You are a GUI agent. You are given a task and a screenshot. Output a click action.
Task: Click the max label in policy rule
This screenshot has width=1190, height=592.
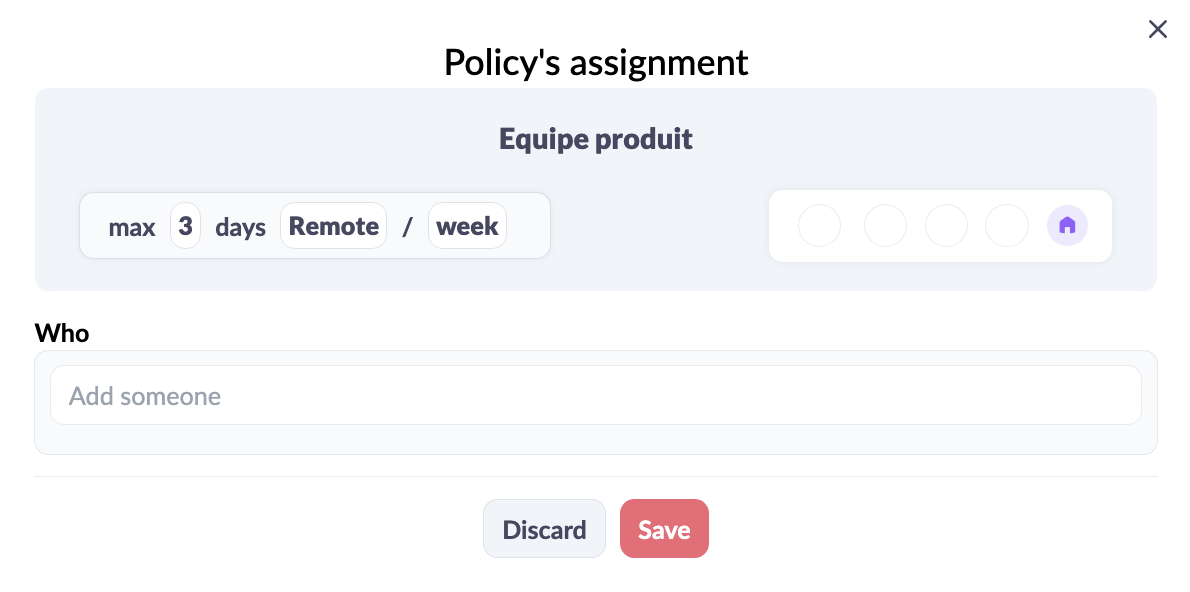click(x=132, y=227)
